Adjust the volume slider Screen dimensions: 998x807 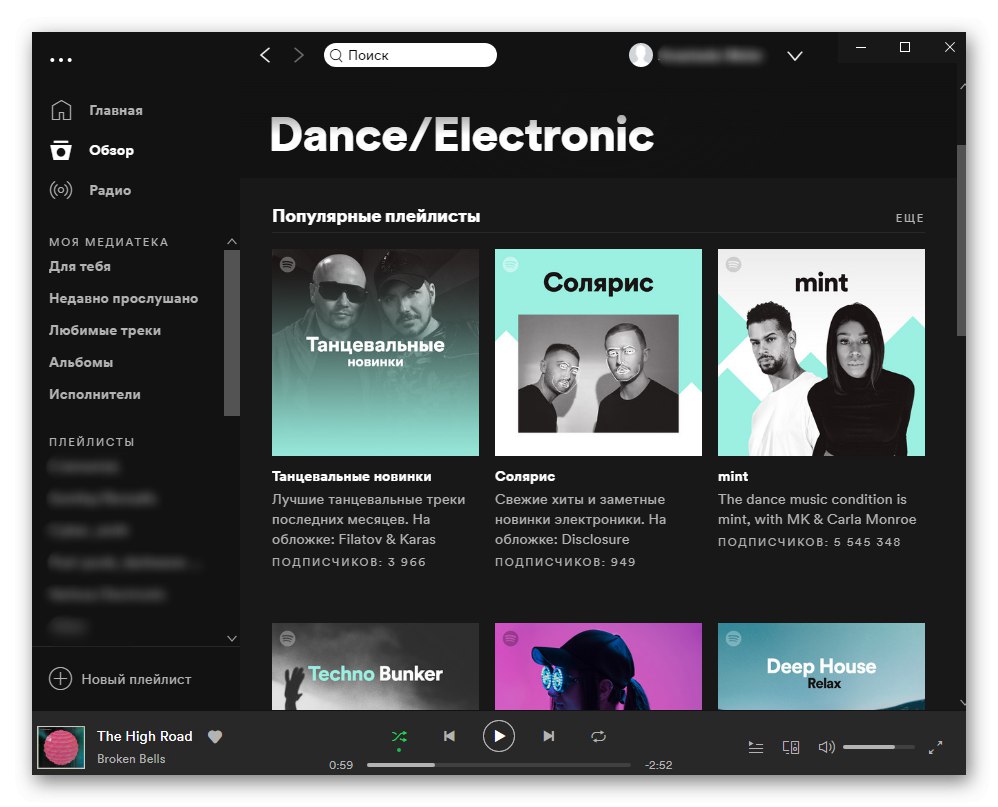pyautogui.click(x=879, y=747)
